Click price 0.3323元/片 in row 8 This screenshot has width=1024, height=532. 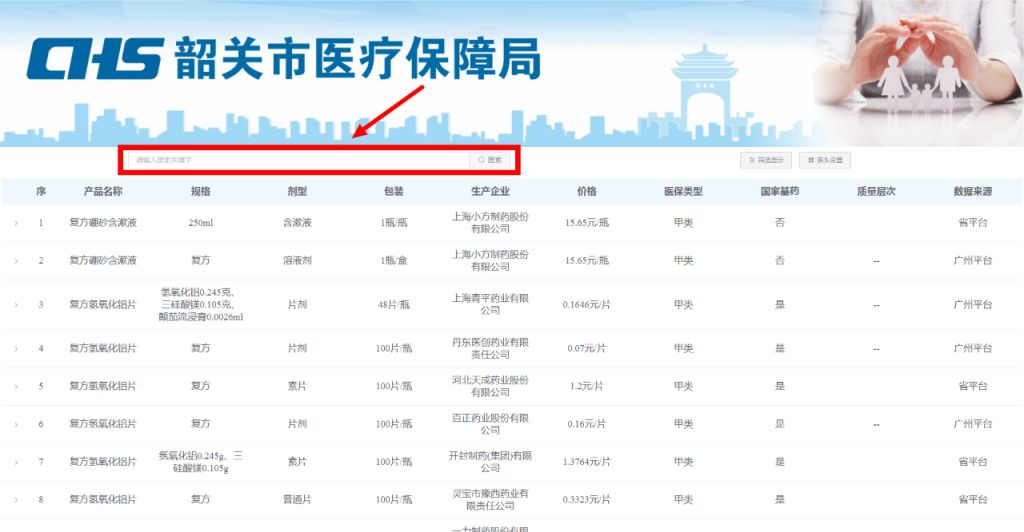tap(586, 500)
